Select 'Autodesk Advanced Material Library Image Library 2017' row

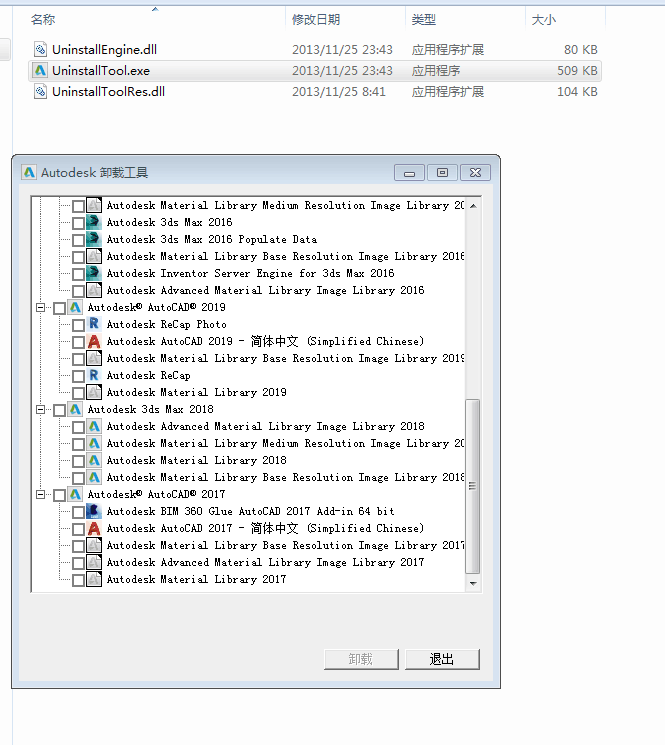(266, 563)
